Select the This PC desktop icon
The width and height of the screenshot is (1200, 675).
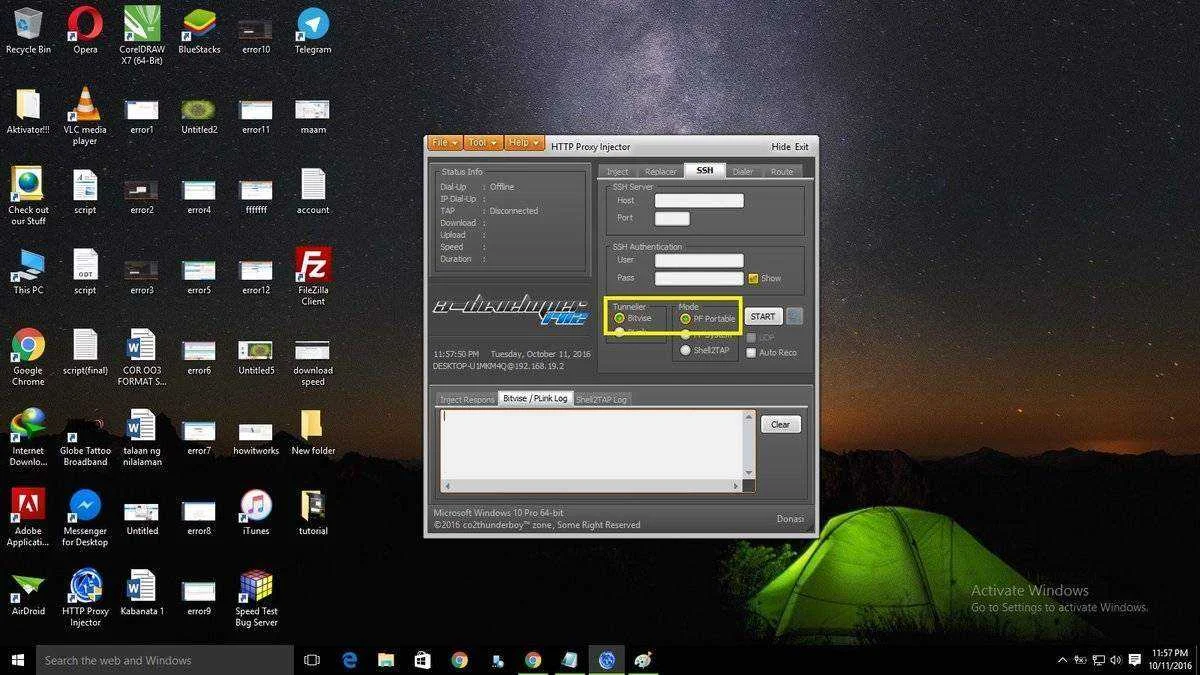(28, 271)
